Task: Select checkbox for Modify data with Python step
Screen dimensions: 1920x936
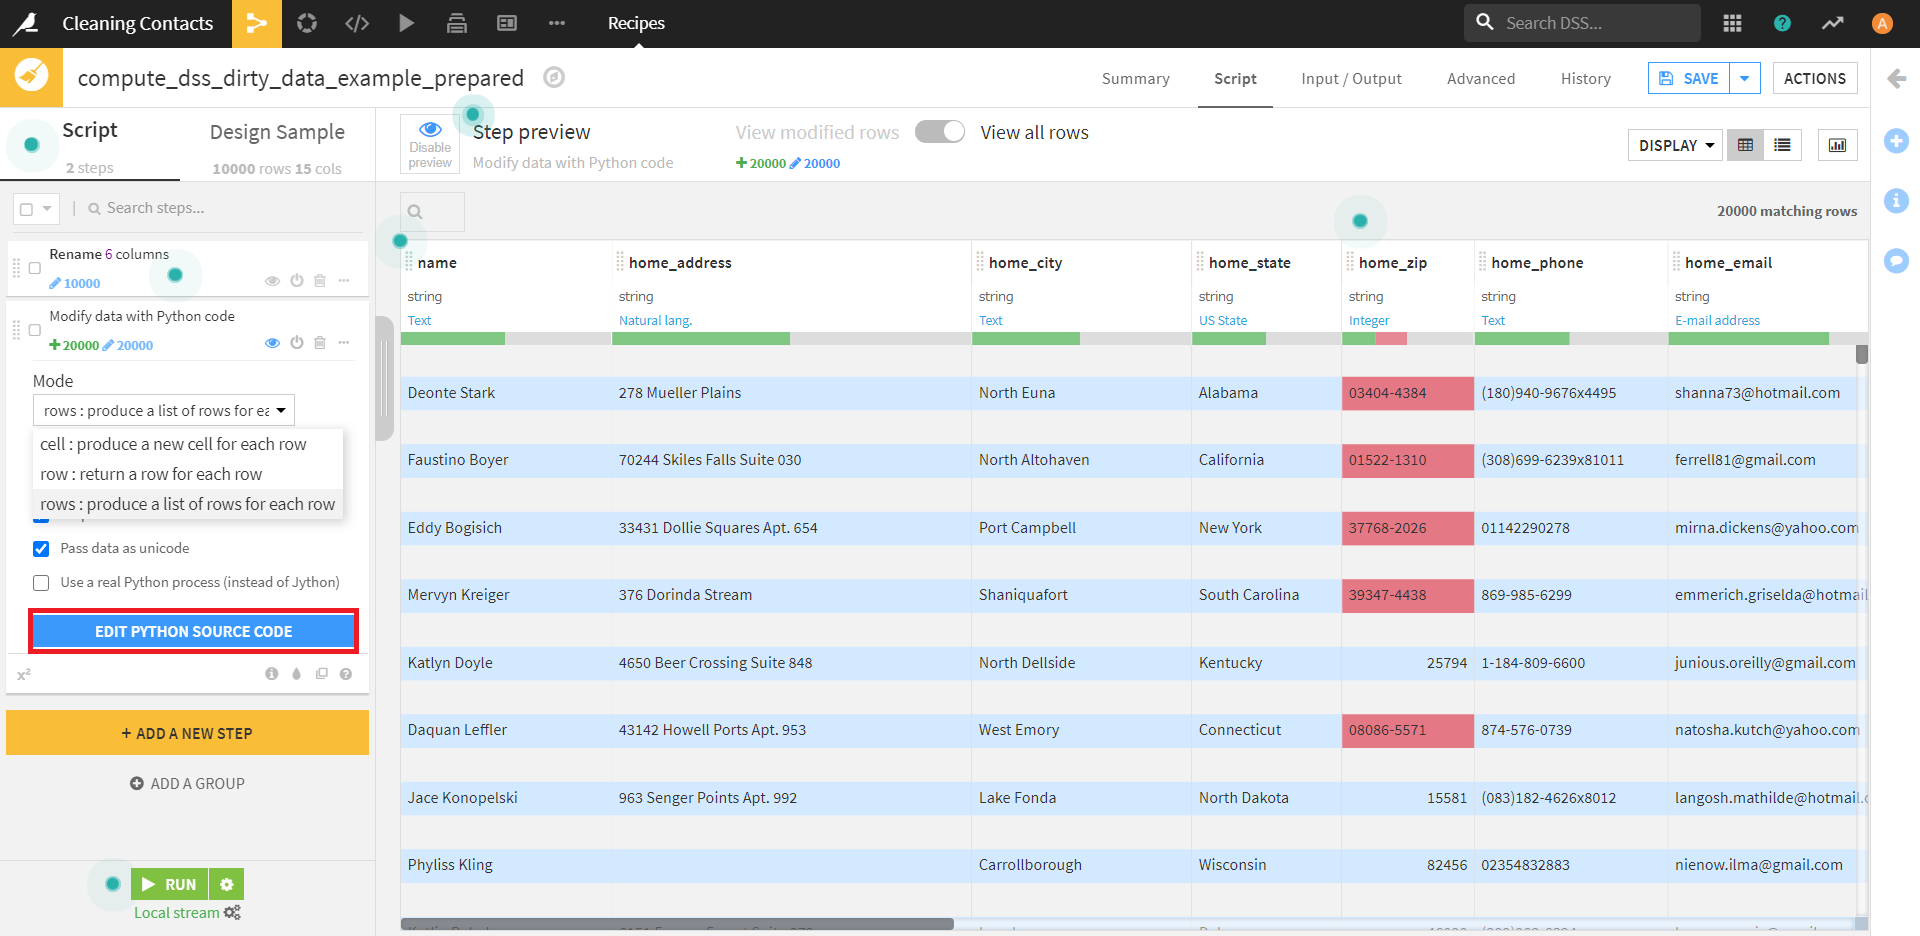Action: tap(35, 330)
